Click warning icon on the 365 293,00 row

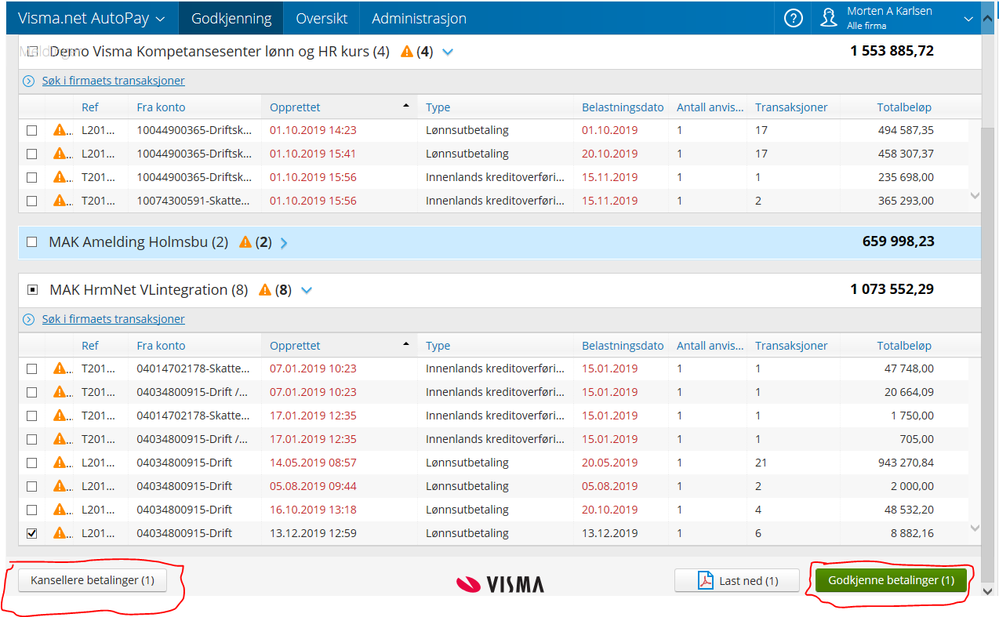point(60,201)
